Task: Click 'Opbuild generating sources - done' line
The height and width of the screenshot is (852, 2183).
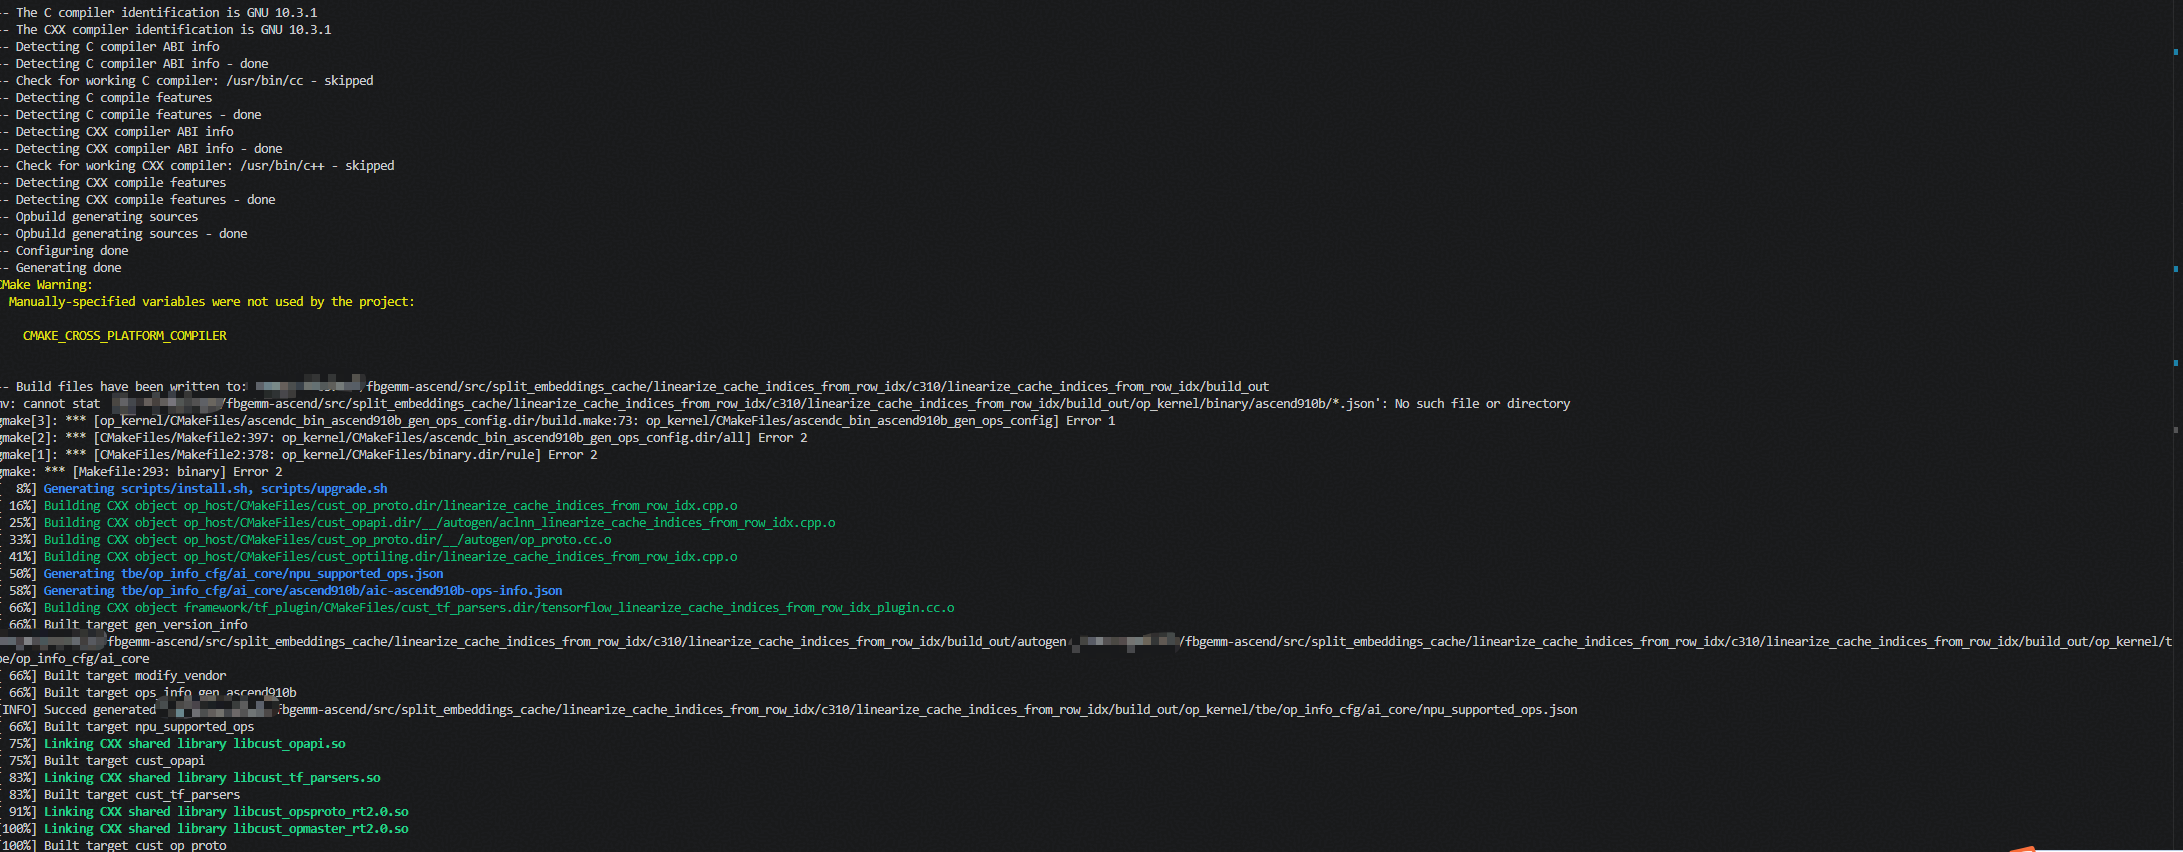Action: (124, 234)
